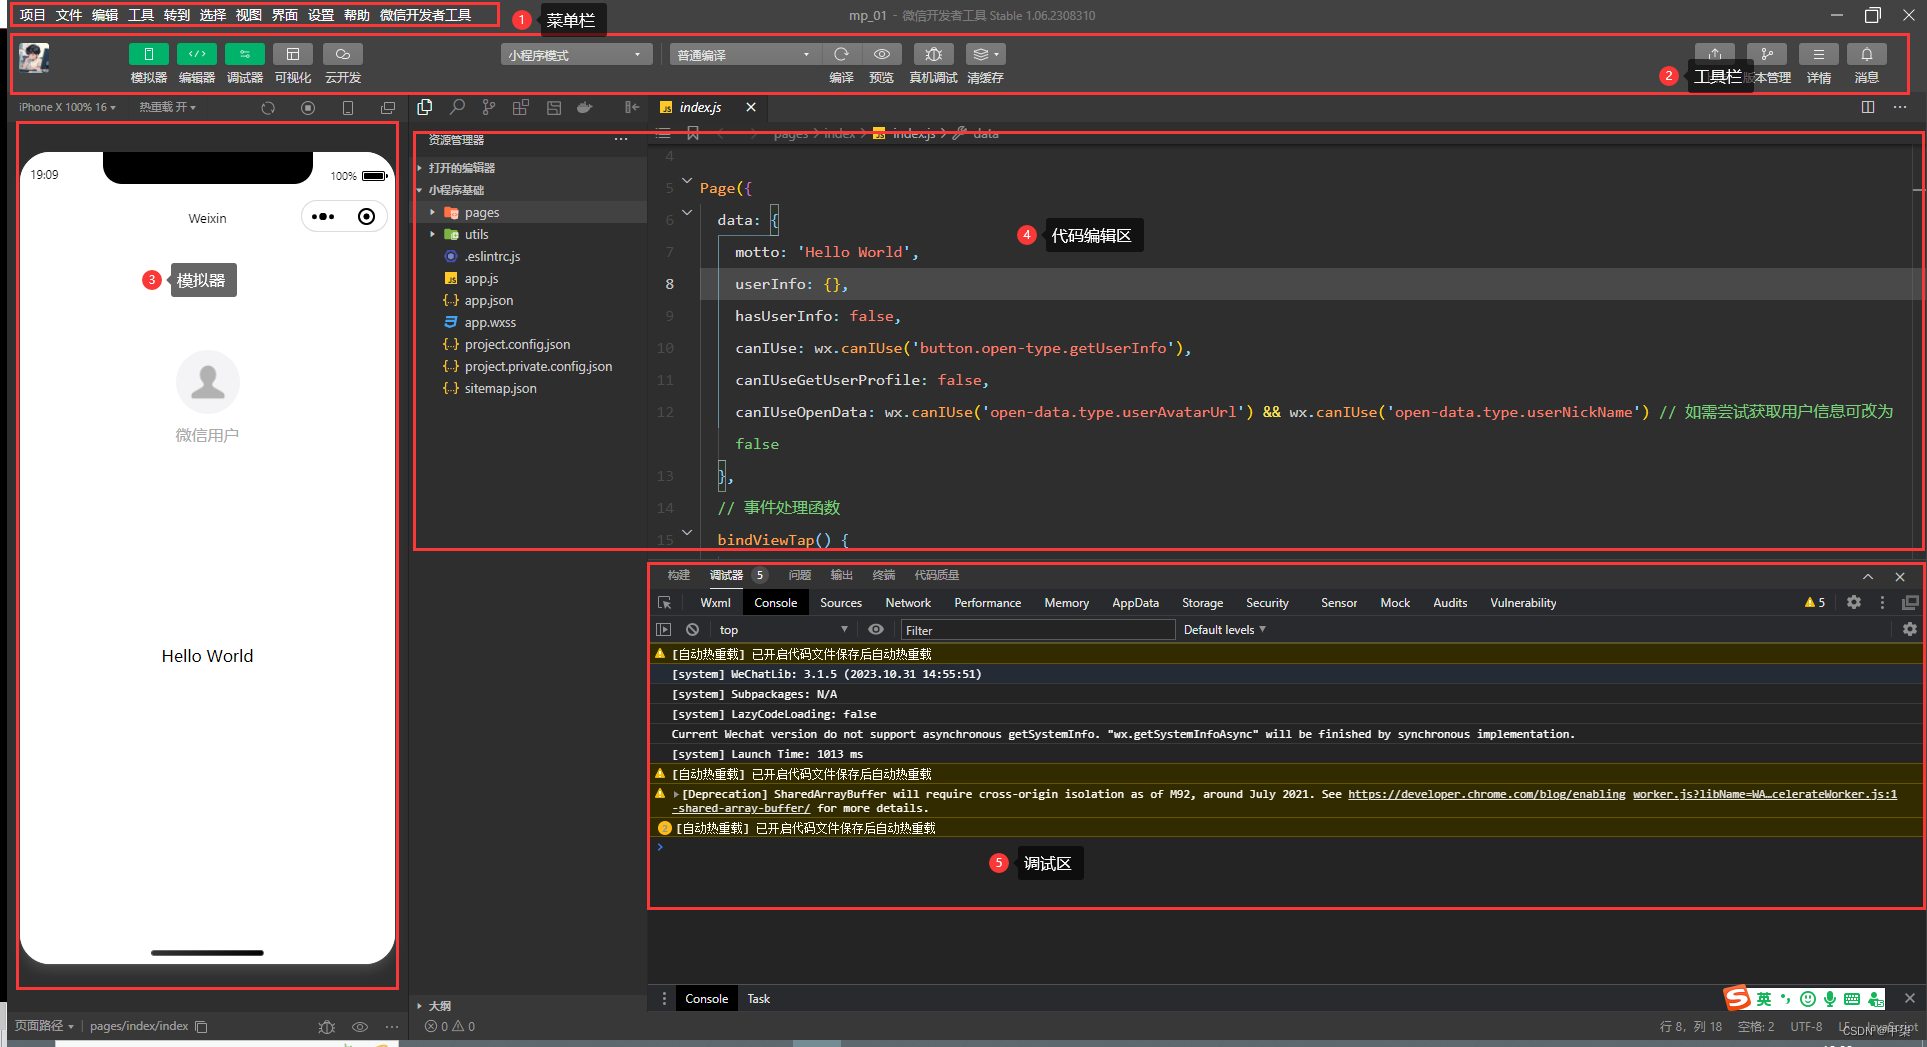Image resolution: width=1927 pixels, height=1047 pixels.
Task: Click the 预览 preview eye icon
Action: (x=881, y=54)
